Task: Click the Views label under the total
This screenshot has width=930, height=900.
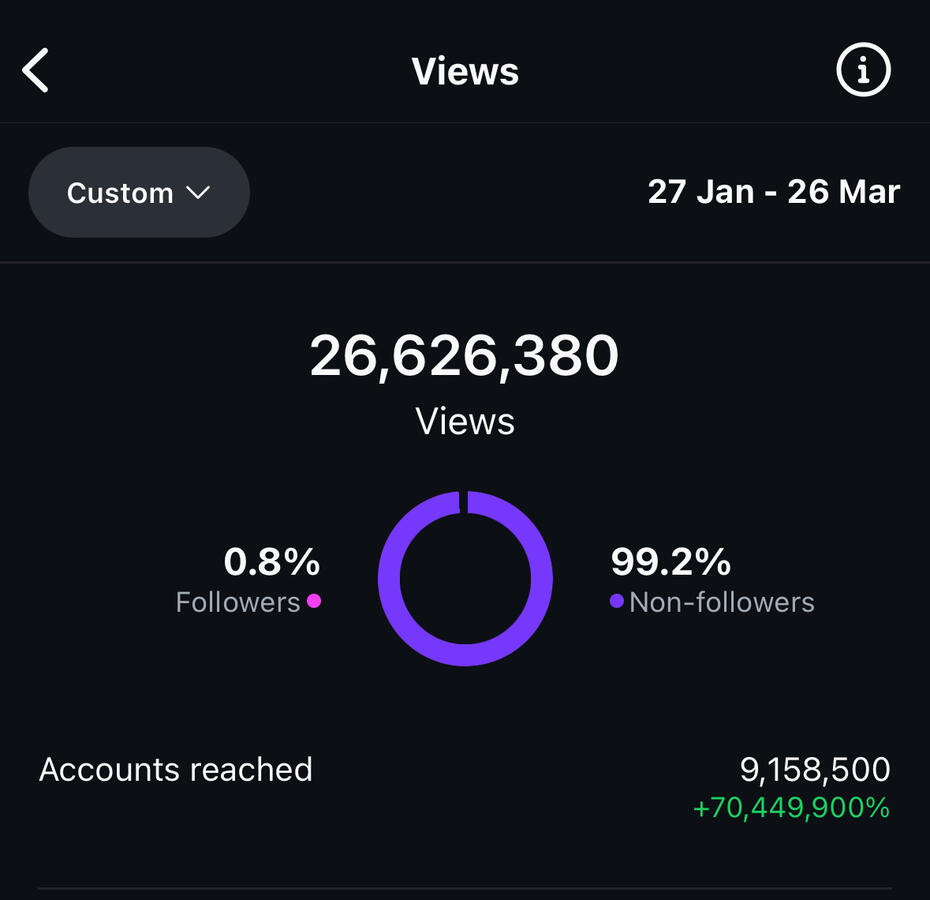Action: [x=465, y=421]
